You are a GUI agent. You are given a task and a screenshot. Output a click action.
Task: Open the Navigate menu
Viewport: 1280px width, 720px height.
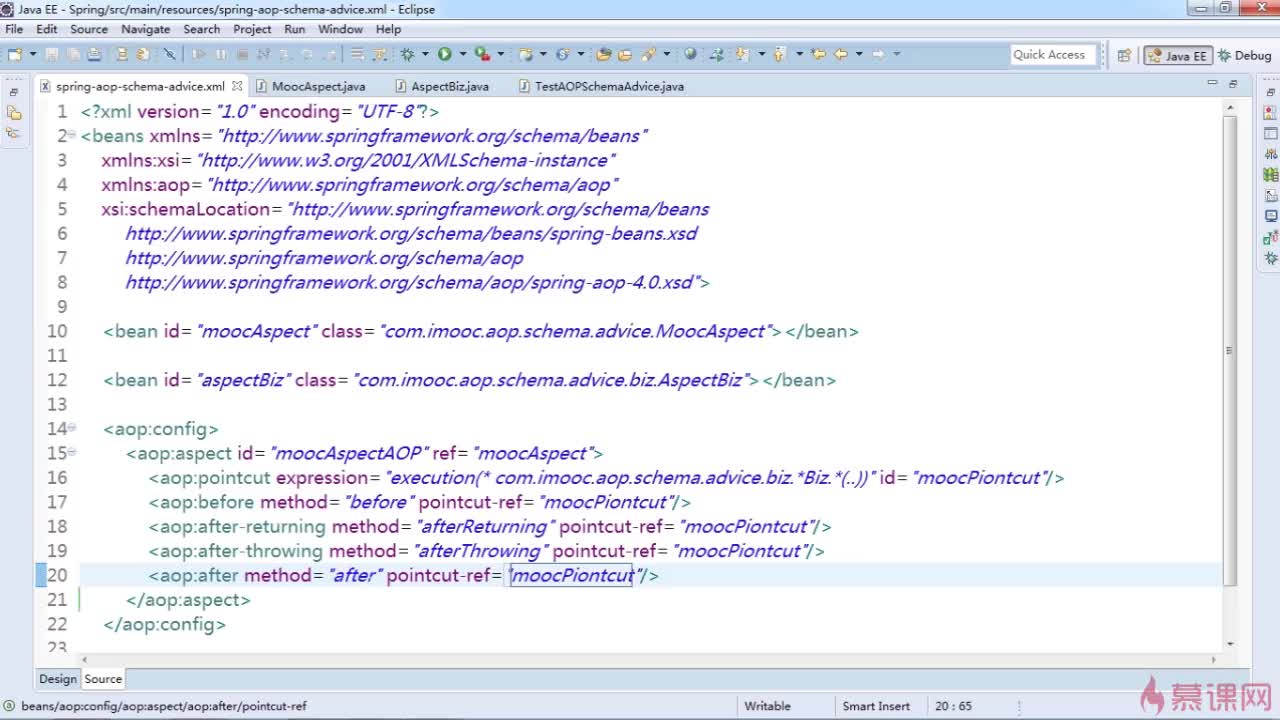pos(145,29)
